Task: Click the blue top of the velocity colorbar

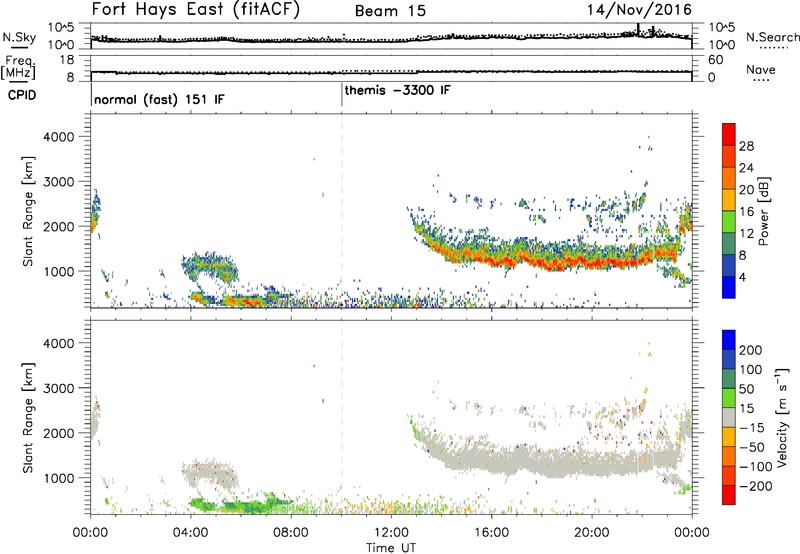Action: 729,340
